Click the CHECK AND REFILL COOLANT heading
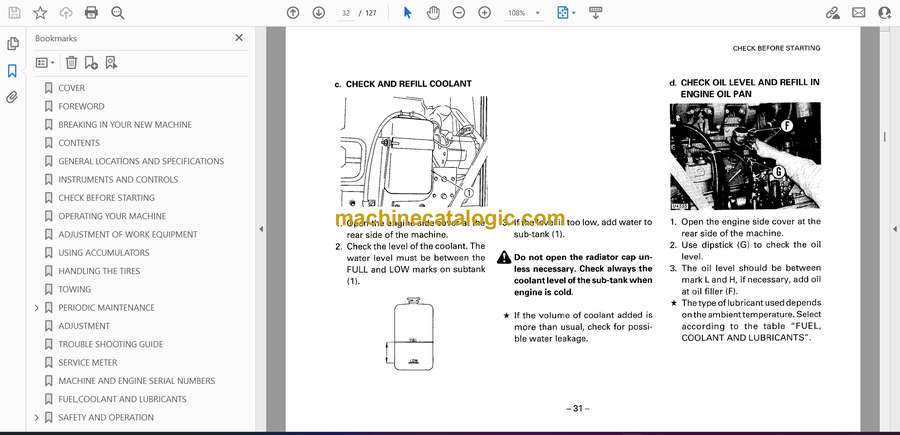 (409, 84)
